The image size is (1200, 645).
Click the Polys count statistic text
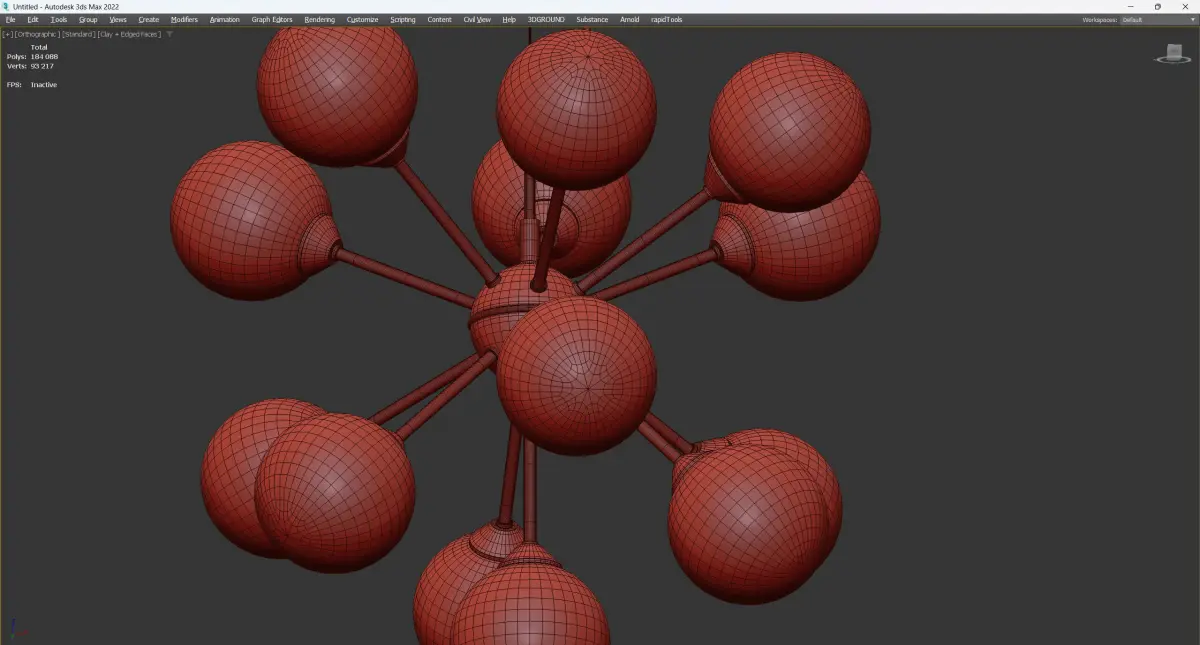[x=32, y=57]
